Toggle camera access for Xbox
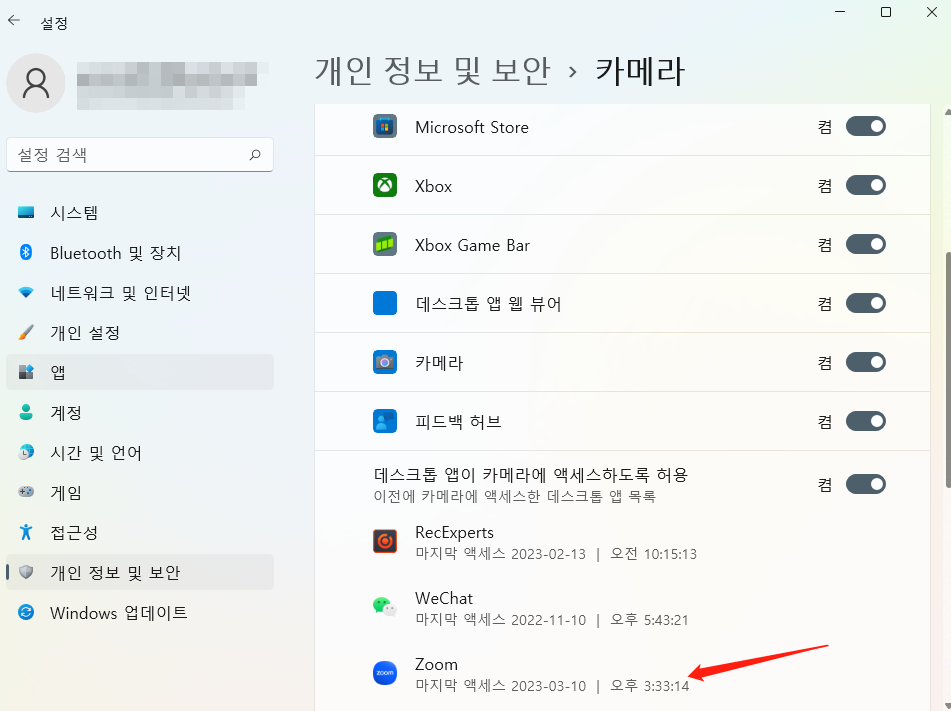This screenshot has height=711, width=951. click(866, 185)
